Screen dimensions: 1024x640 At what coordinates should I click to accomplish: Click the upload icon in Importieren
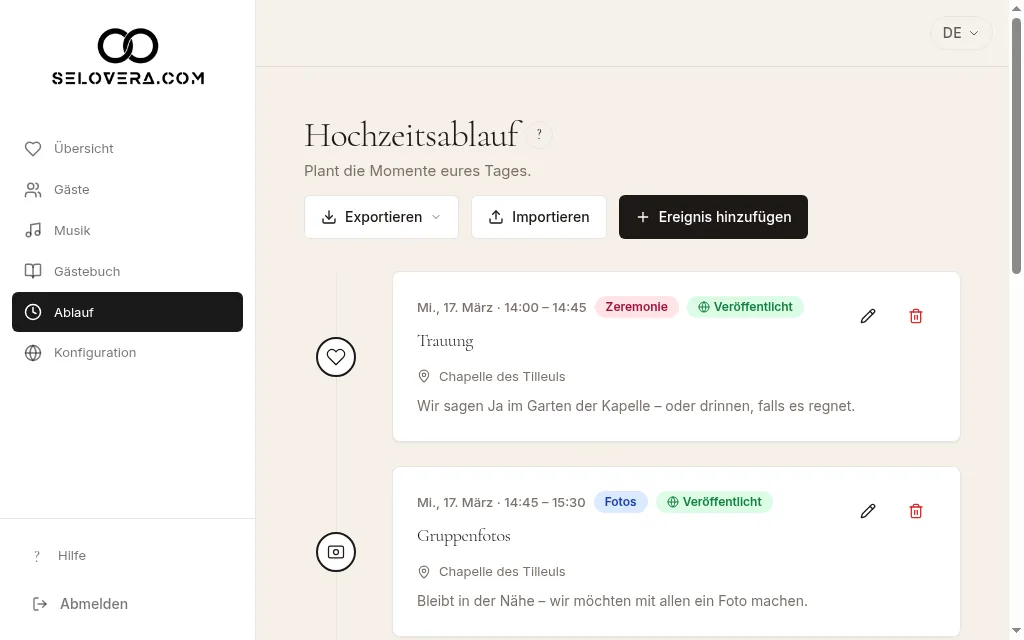pos(496,217)
